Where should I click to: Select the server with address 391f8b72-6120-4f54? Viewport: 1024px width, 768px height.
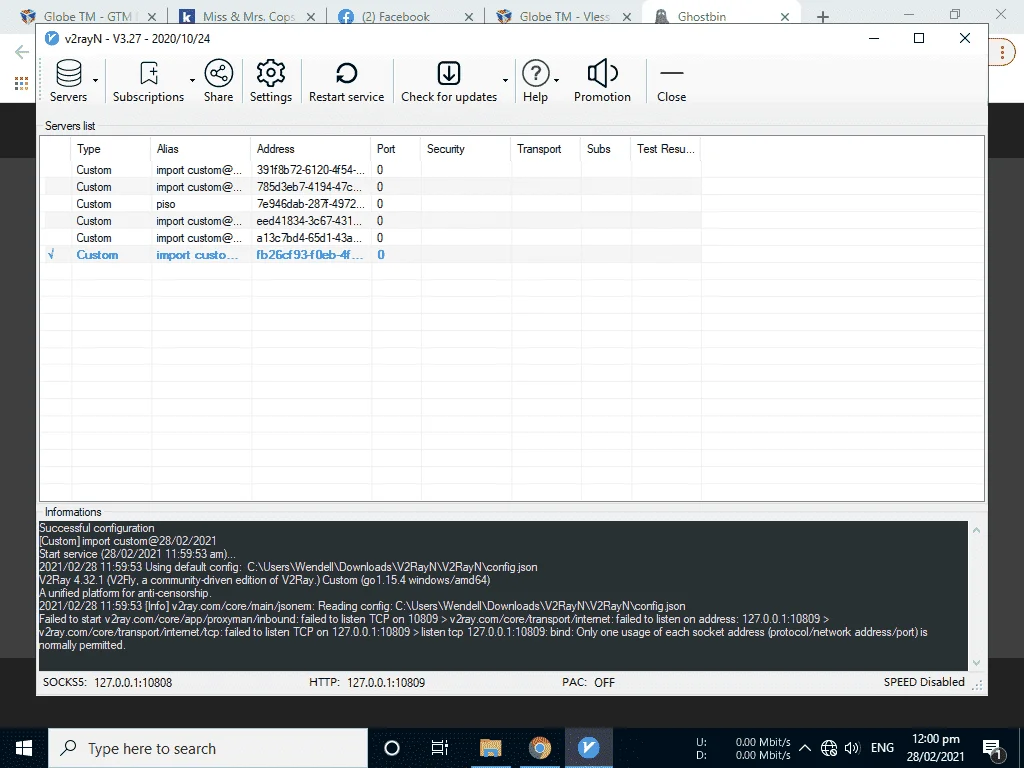pos(372,170)
